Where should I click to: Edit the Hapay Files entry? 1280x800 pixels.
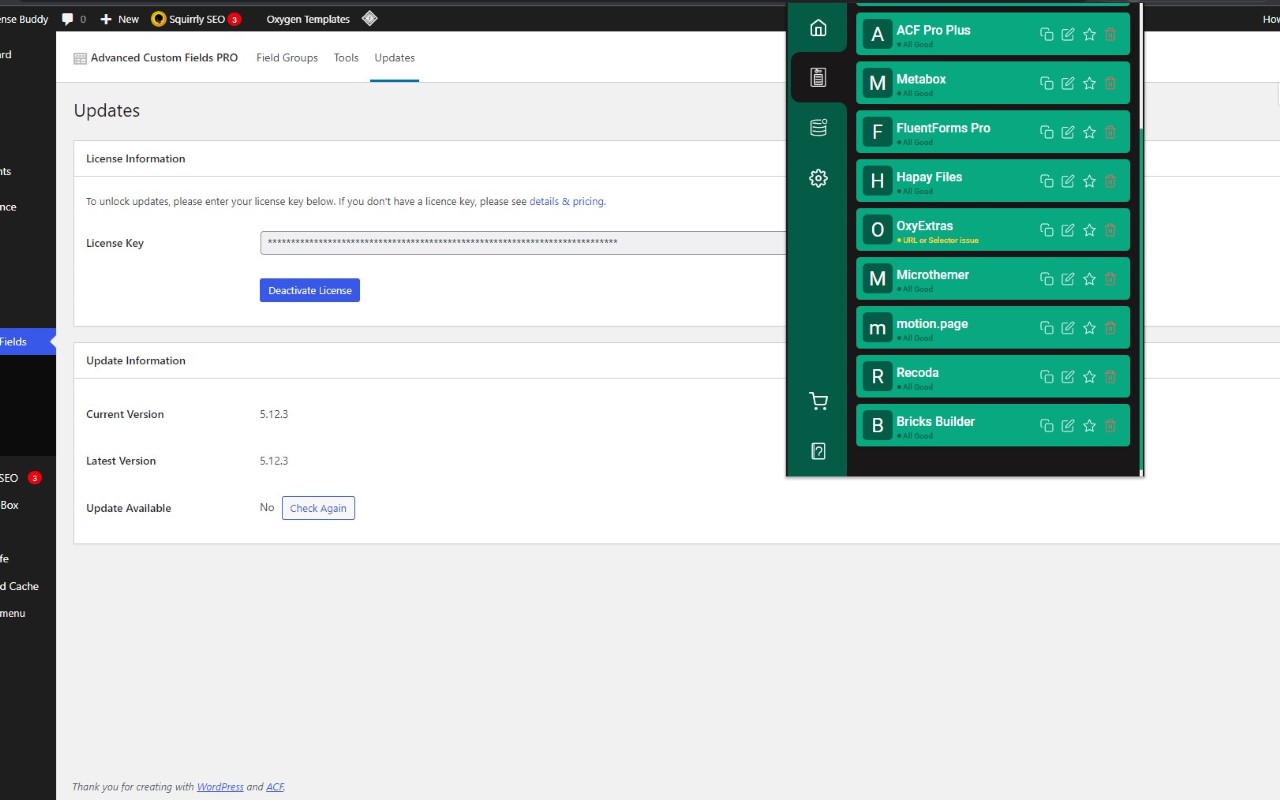(1068, 181)
